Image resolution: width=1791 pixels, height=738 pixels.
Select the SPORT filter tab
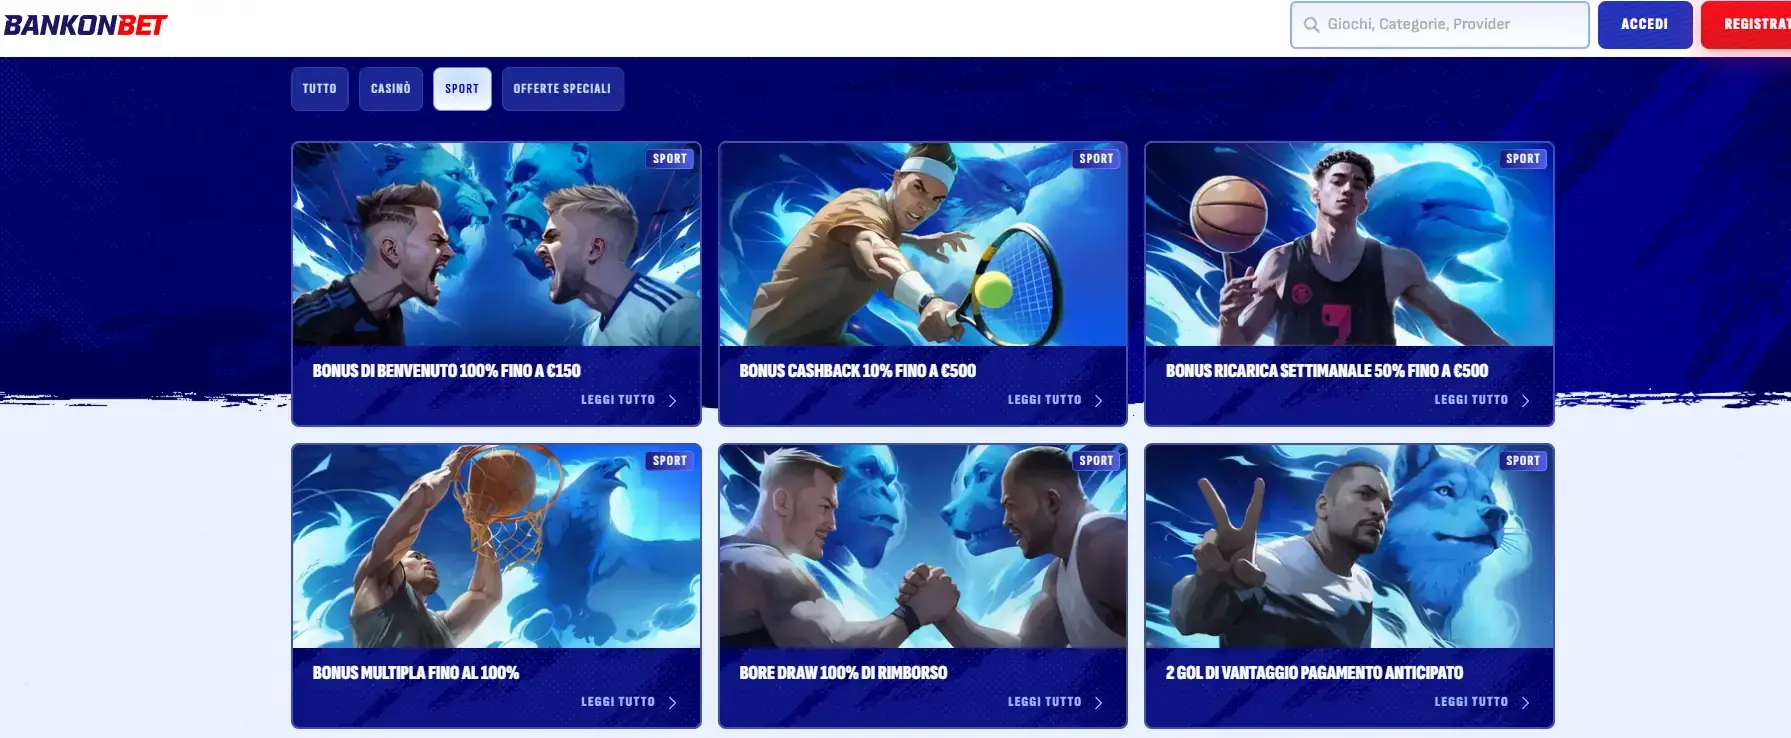[x=462, y=89]
